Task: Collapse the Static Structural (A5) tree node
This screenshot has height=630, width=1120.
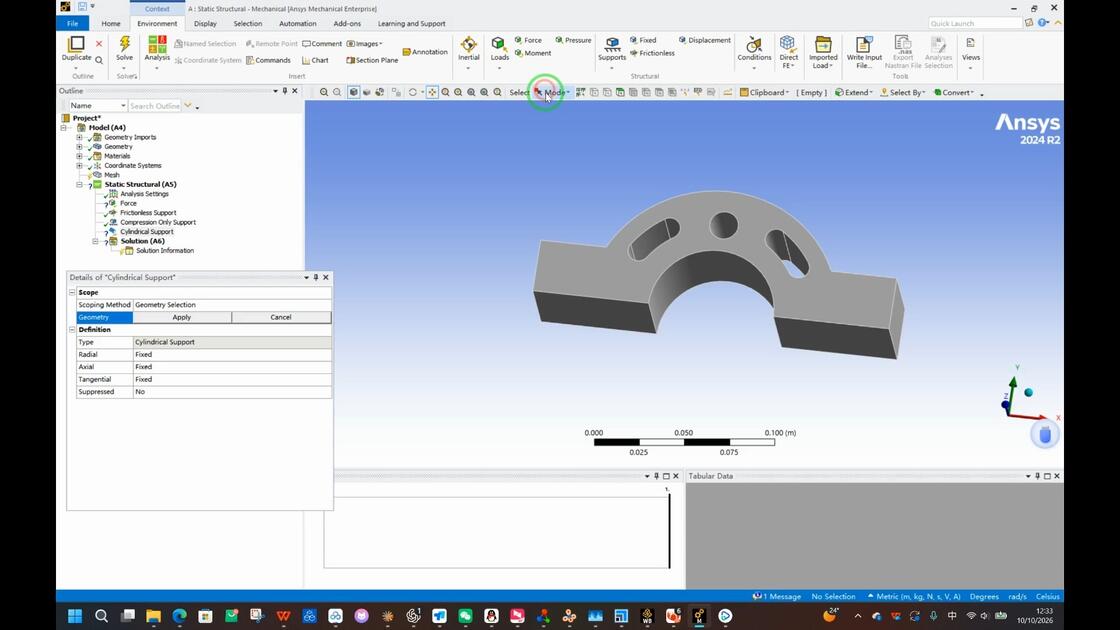Action: click(79, 184)
